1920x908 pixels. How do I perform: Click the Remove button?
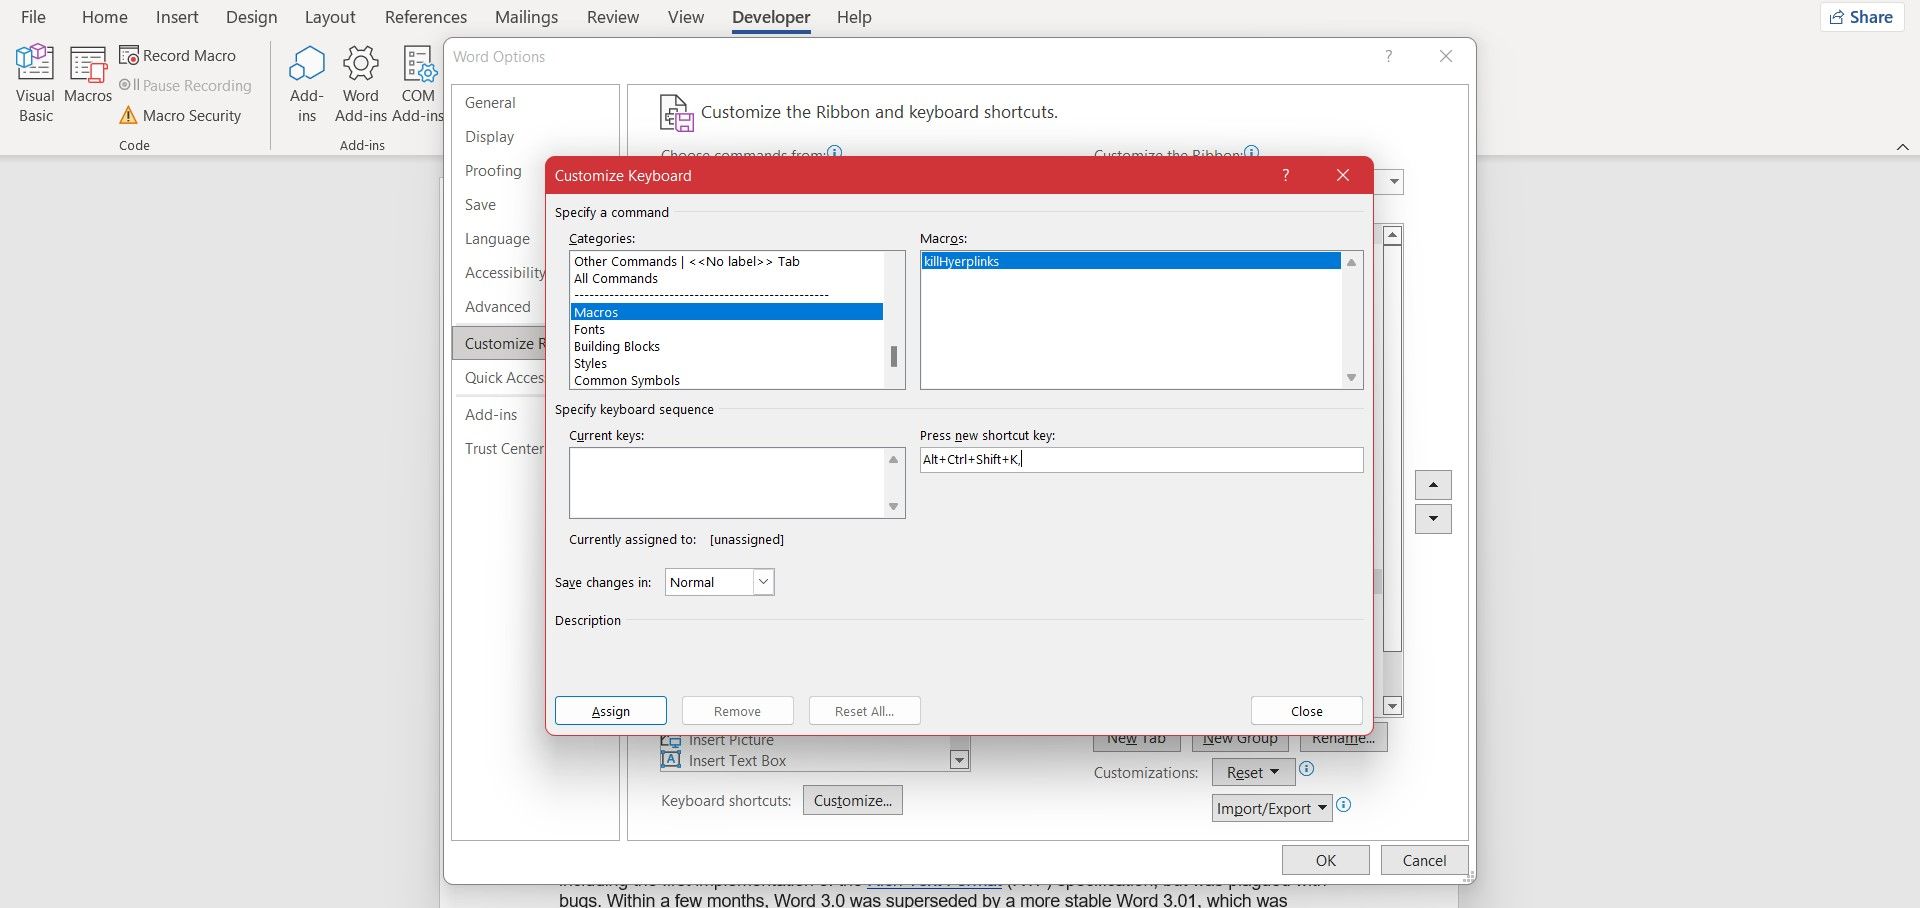[738, 711]
